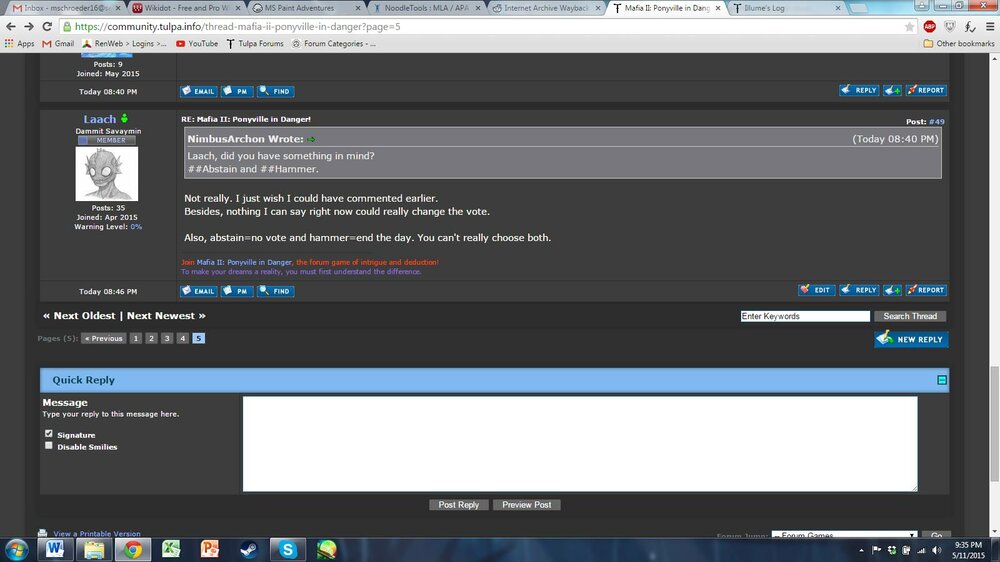Image resolution: width=1000 pixels, height=562 pixels.
Task: Click Laach's avatar image
Action: (107, 174)
